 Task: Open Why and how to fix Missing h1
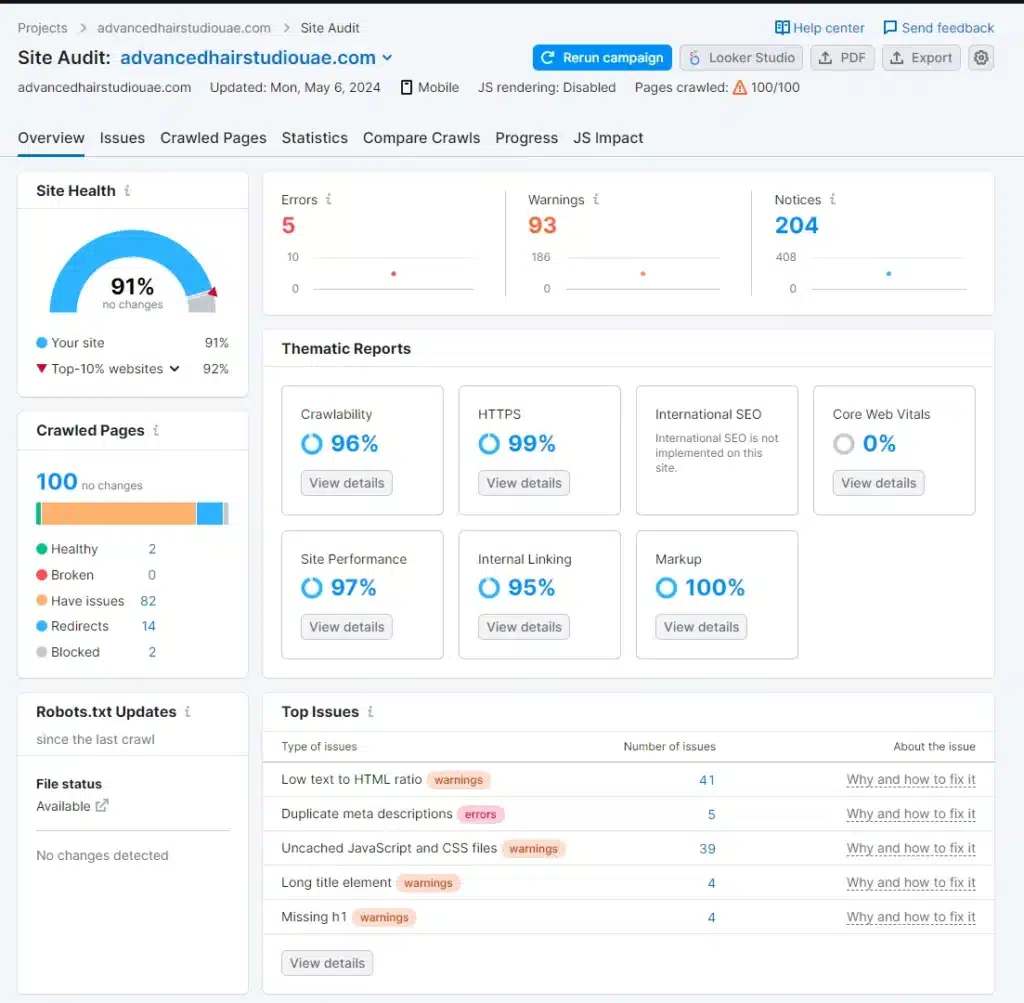pos(910,917)
